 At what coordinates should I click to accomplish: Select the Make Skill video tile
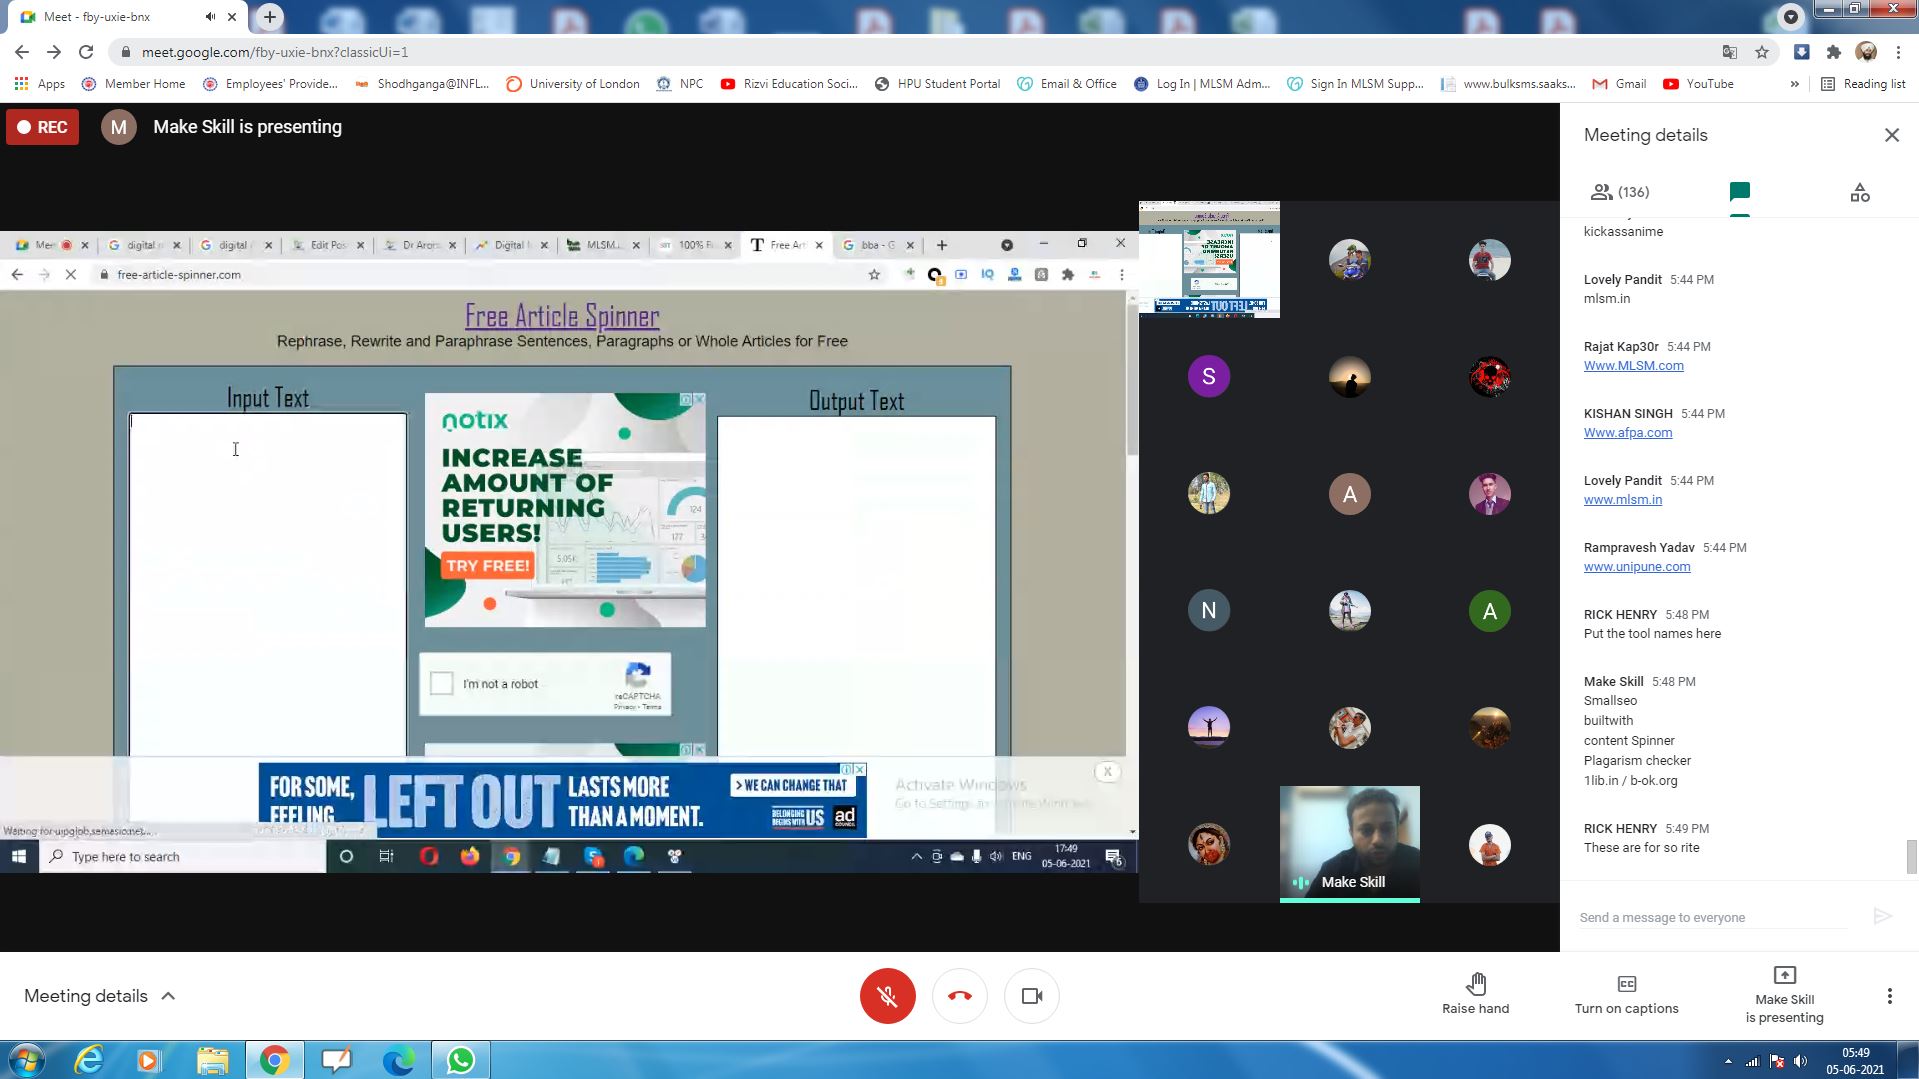tap(1349, 844)
